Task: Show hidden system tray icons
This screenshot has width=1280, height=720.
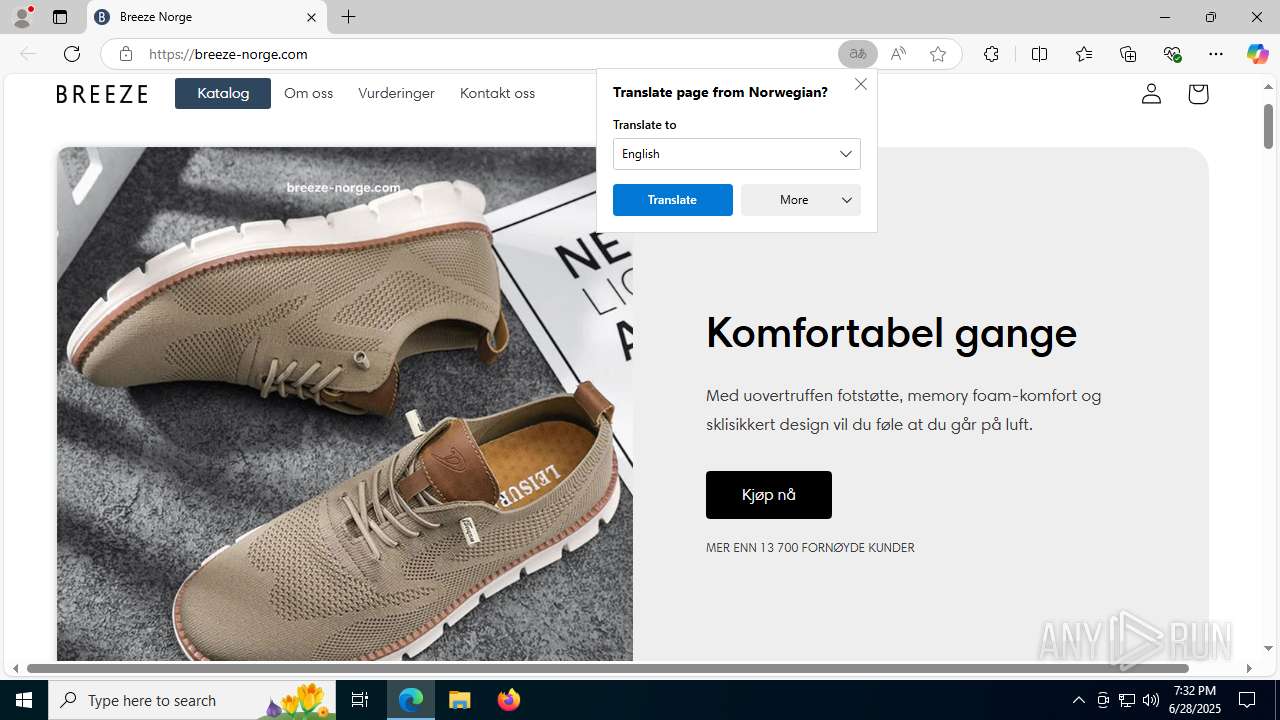Action: (x=1078, y=700)
